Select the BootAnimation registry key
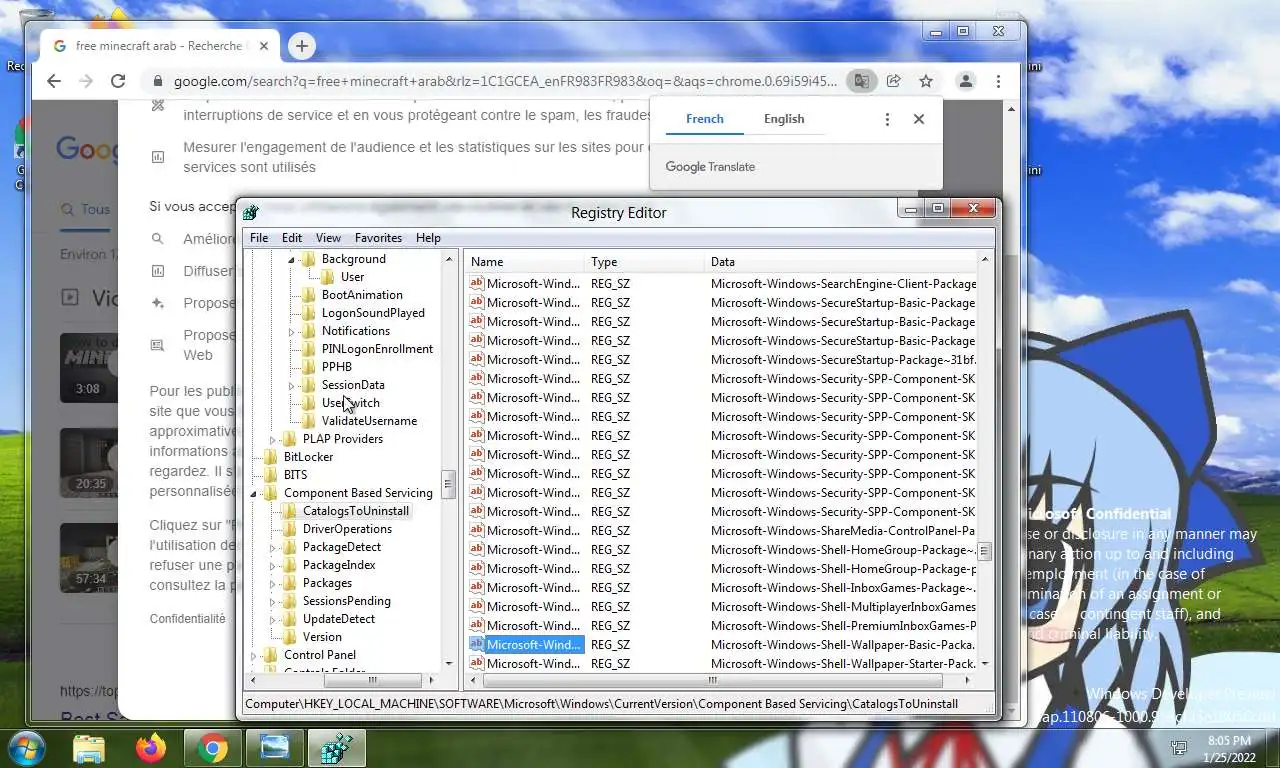Viewport: 1280px width, 768px height. click(362, 295)
